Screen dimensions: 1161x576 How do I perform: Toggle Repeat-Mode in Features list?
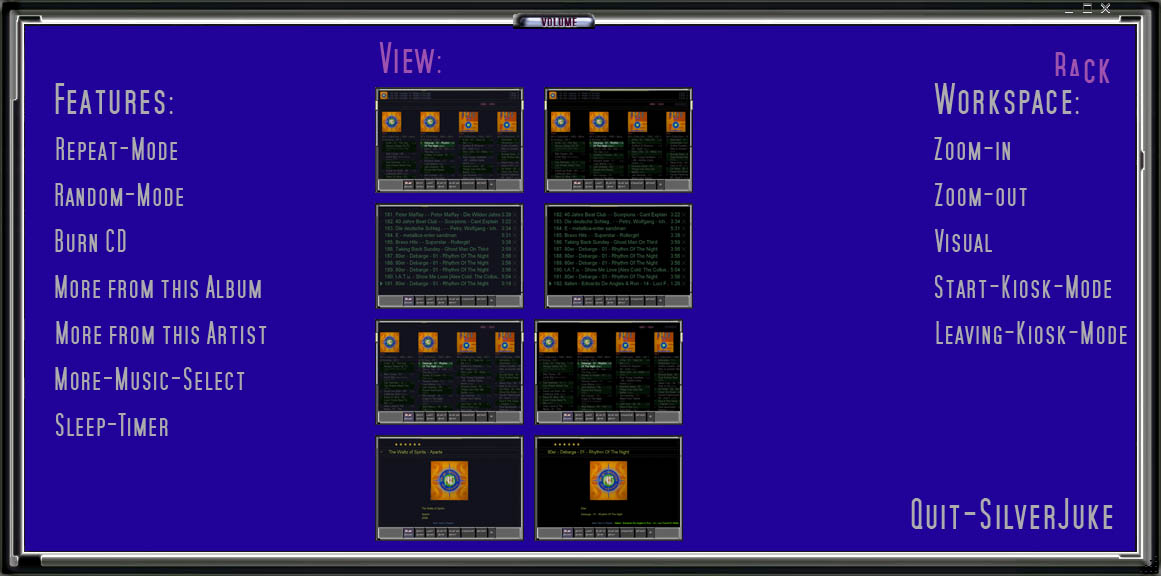(116, 151)
